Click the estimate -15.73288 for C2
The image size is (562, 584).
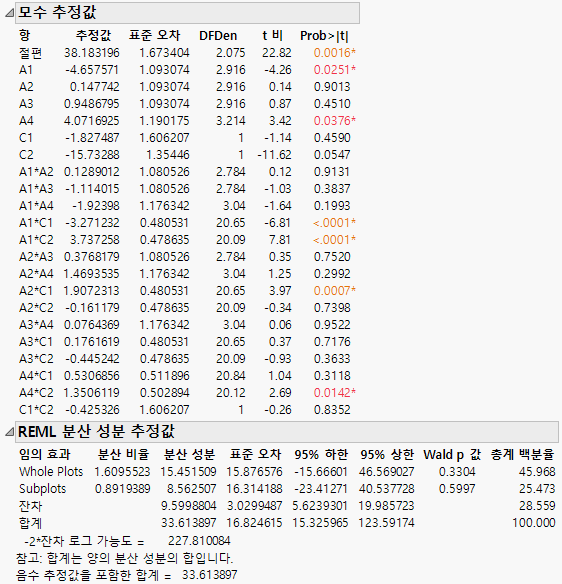[x=92, y=155]
